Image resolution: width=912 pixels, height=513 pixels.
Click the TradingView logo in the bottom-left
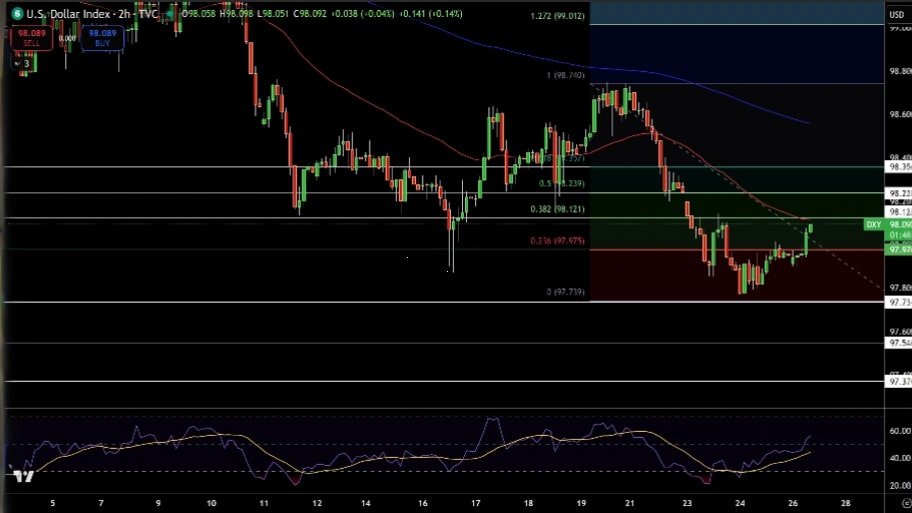(x=23, y=477)
